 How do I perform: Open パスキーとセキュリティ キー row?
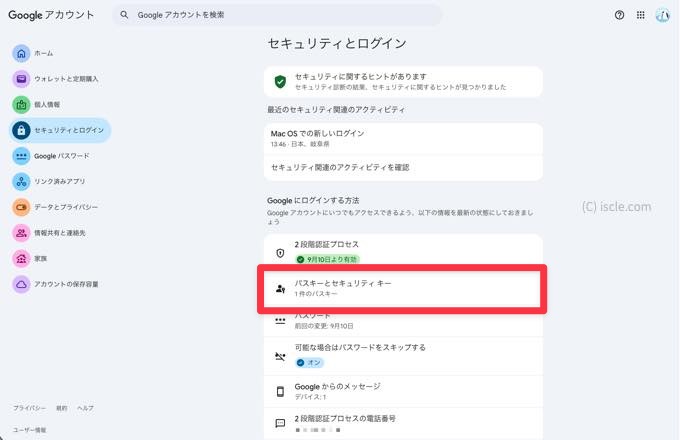(x=402, y=288)
